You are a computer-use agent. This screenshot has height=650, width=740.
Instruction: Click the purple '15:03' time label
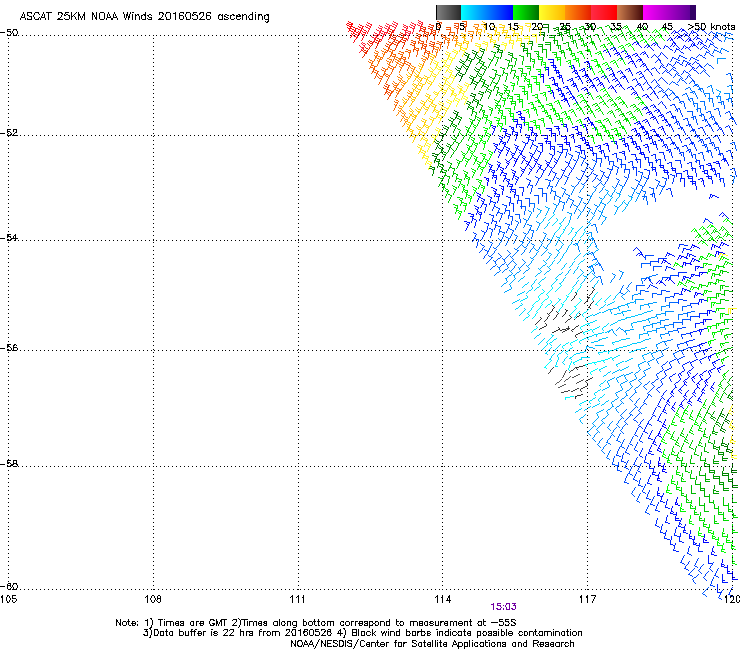(503, 607)
